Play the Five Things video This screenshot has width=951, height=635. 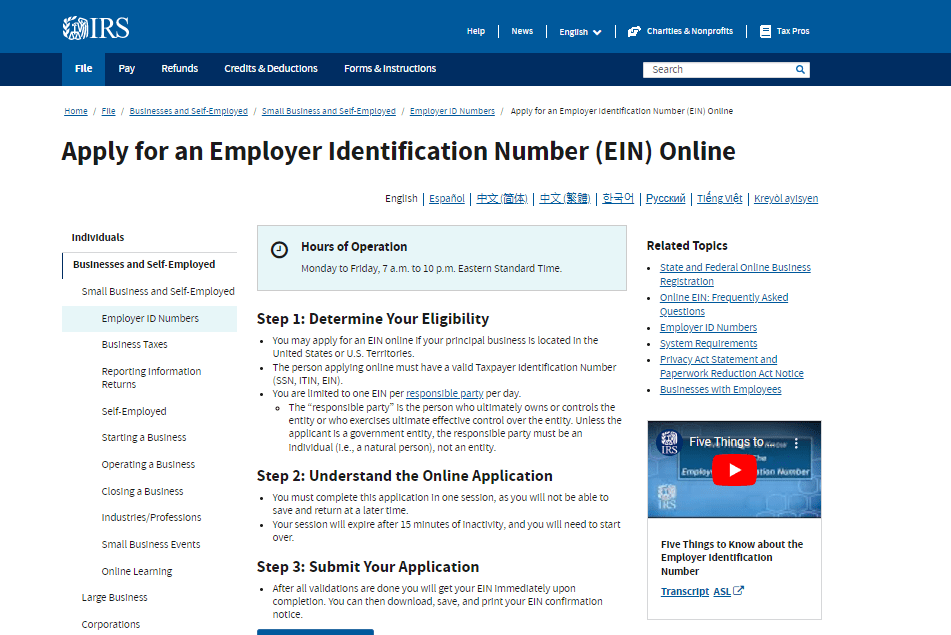[734, 470]
